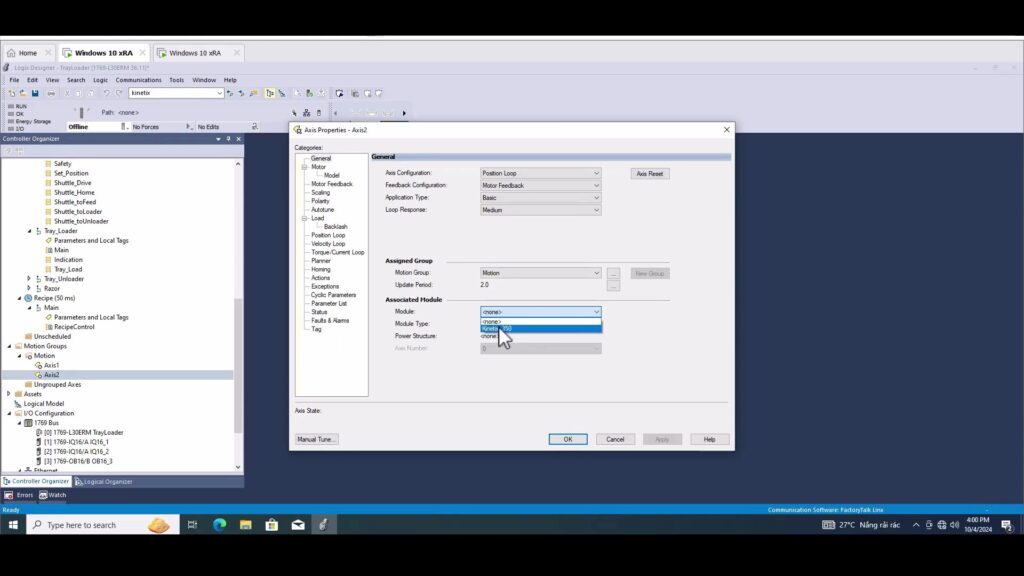
Task: Open File Explorer from the taskbar
Action: [x=245, y=525]
